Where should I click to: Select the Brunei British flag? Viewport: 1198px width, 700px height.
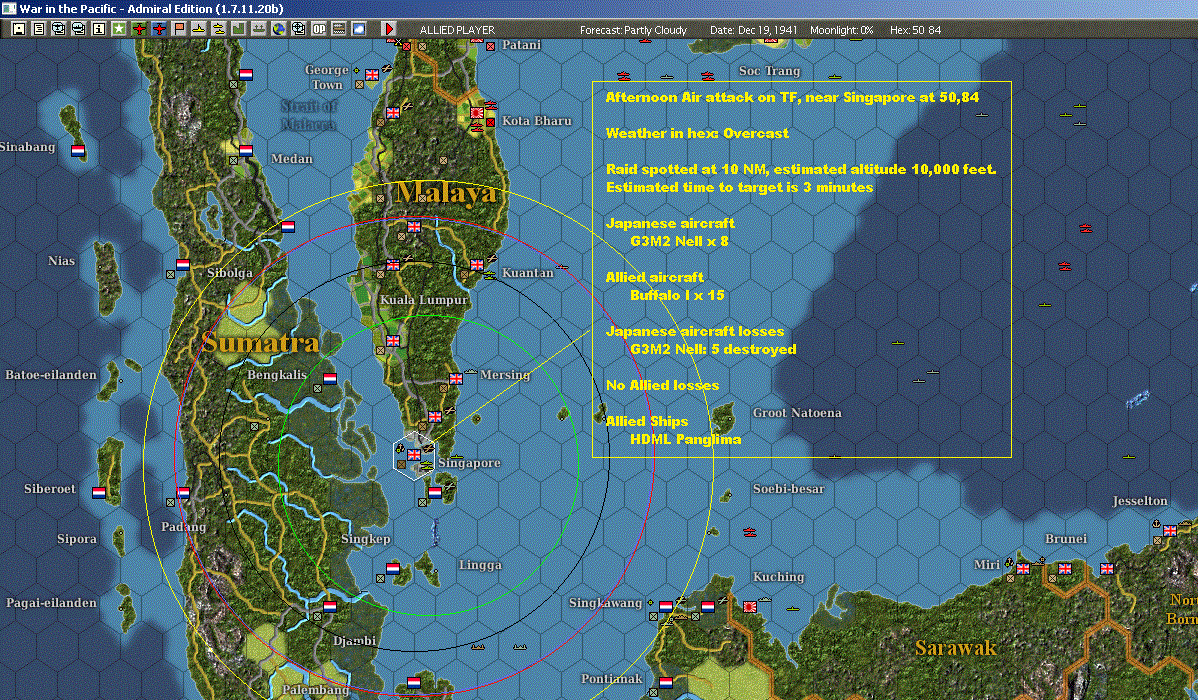[1065, 569]
